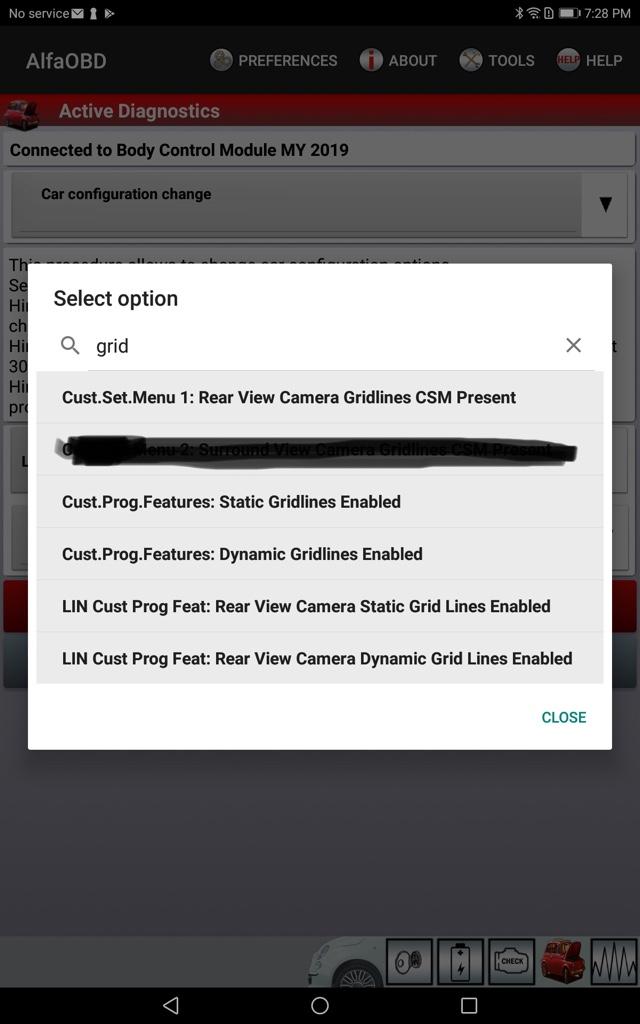This screenshot has height=1024, width=640.
Task: Focus the search field containing grid
Action: pos(323,346)
